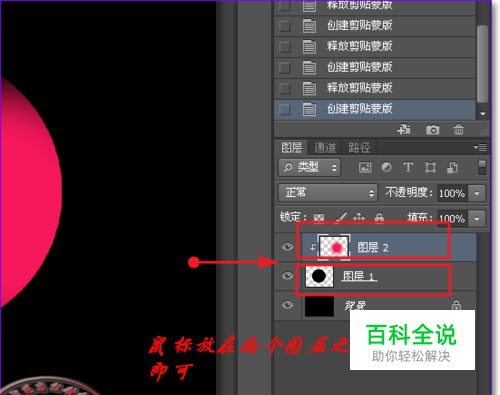
Task: Click clipping mask arrow indicator on 图层 2
Action: [313, 247]
